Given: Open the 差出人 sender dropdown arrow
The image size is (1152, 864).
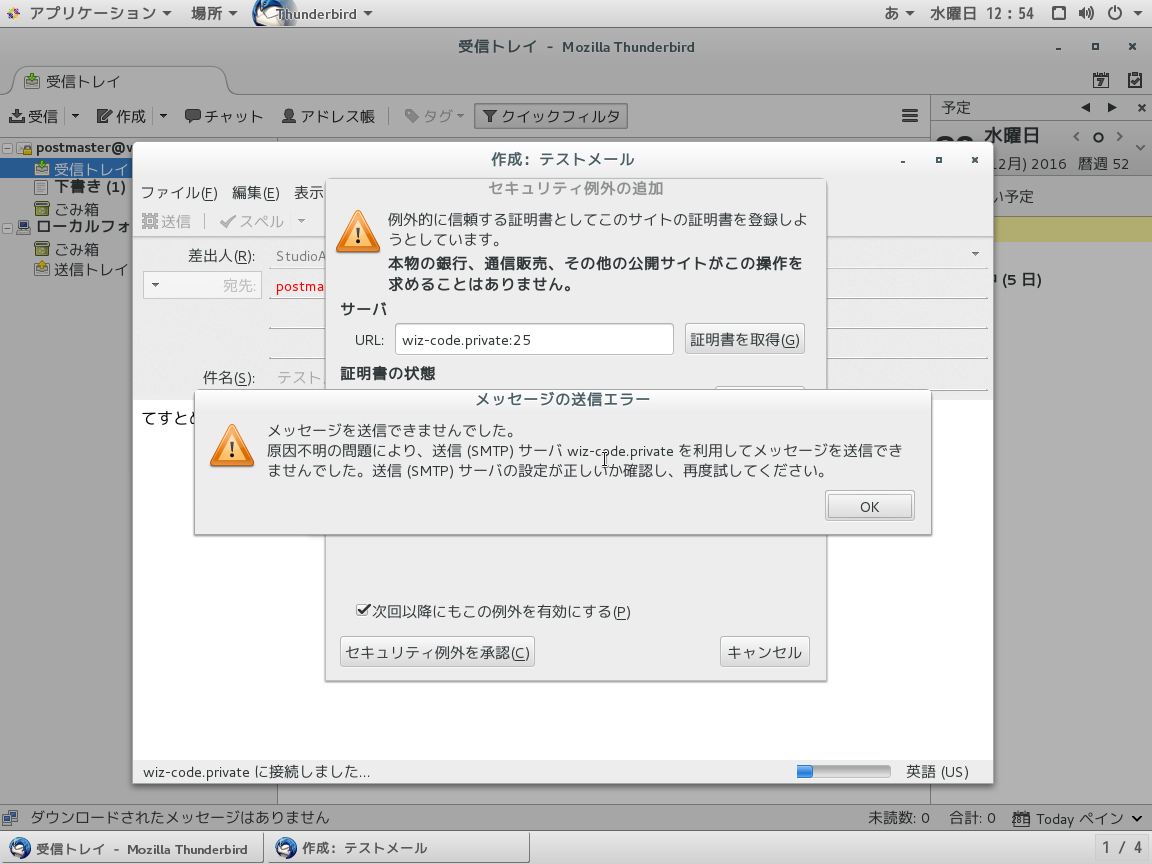Looking at the screenshot, I should (x=975, y=255).
